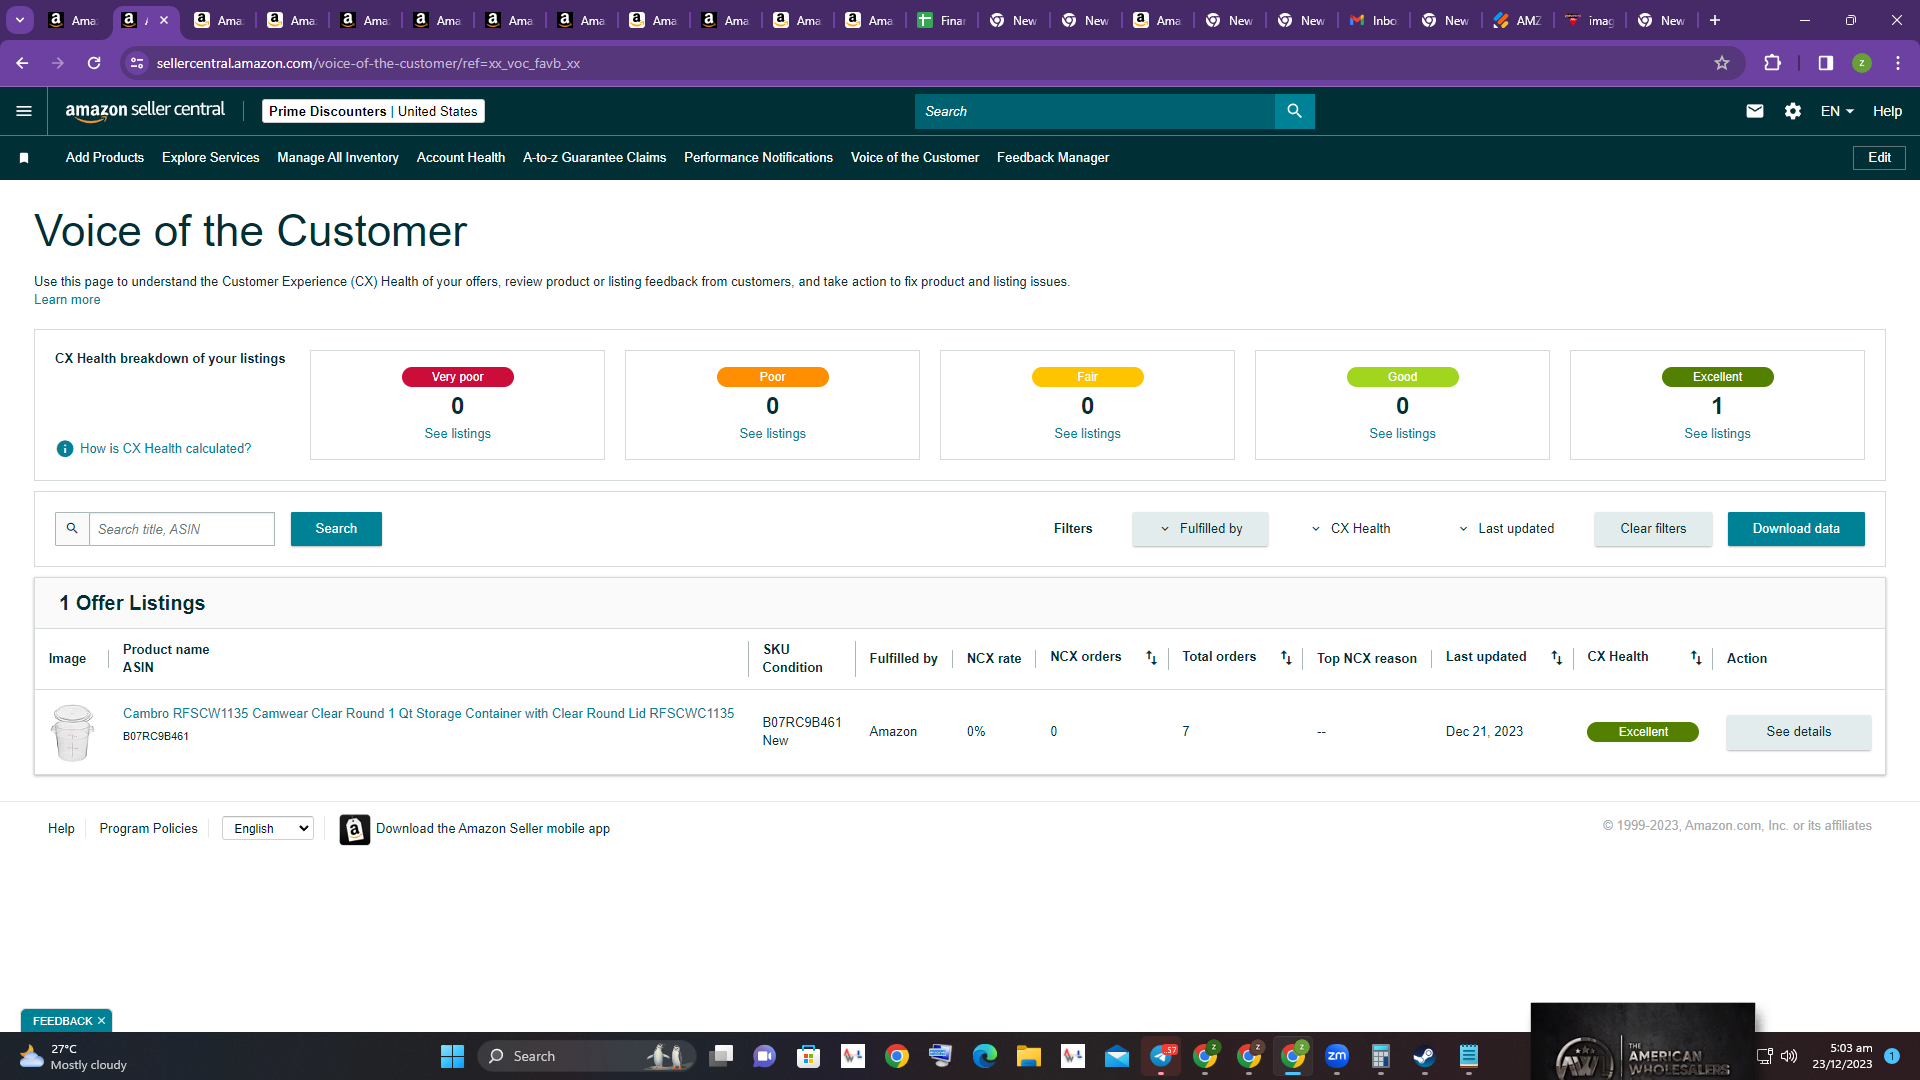Open a new browser tab
This screenshot has height=1080, width=1920.
coord(1714,20)
